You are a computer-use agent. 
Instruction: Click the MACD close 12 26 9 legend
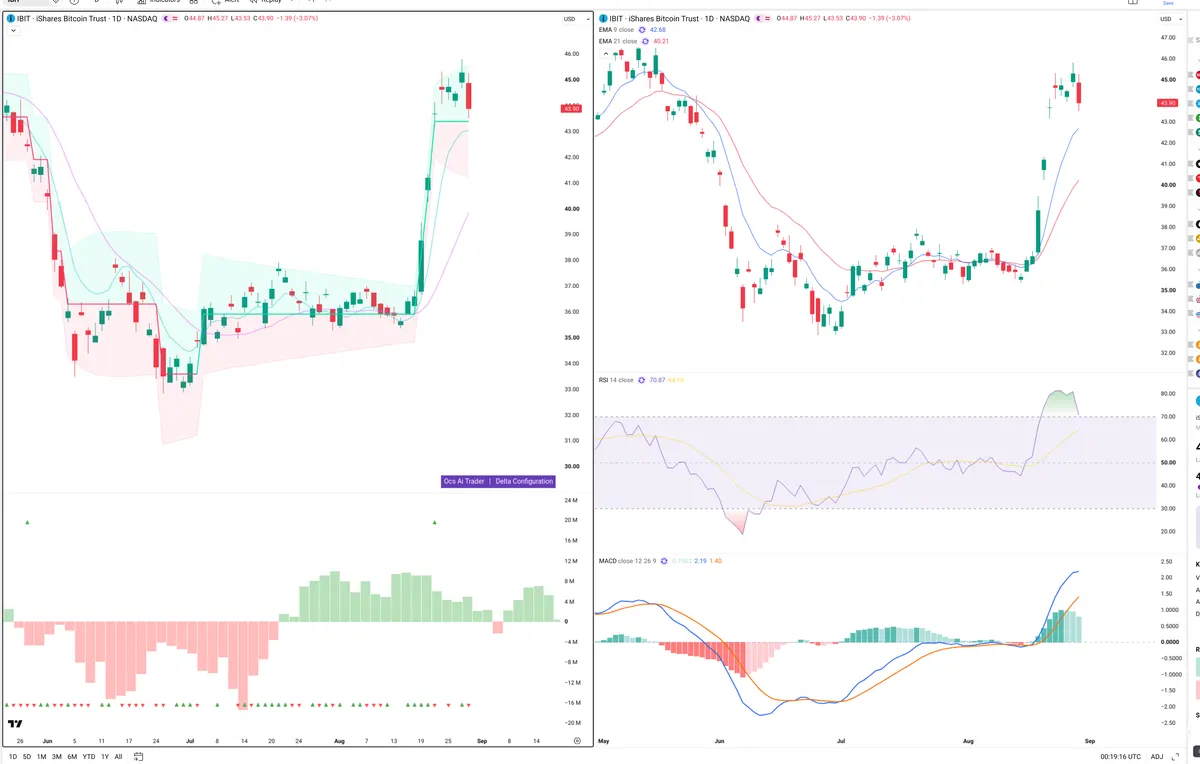(x=627, y=561)
